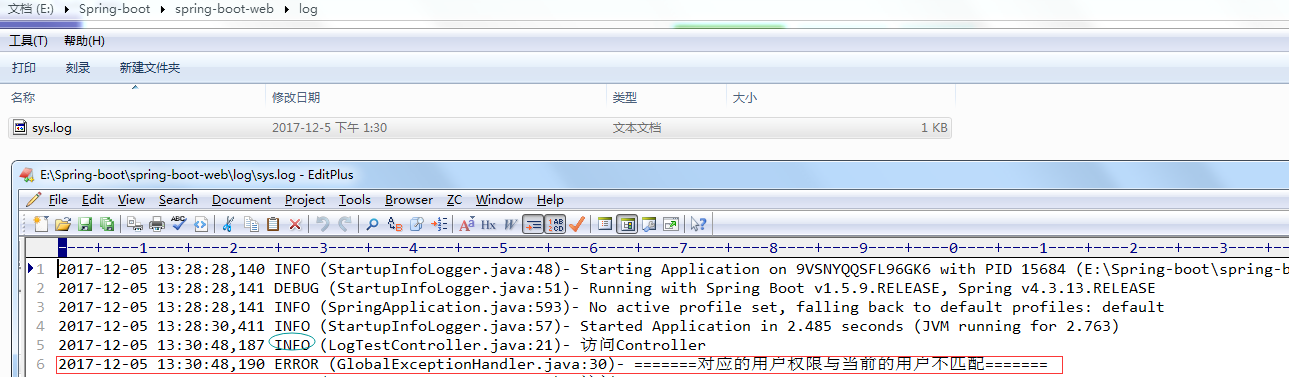Open the Browser menu
The height and width of the screenshot is (377, 1289).
coord(409,200)
